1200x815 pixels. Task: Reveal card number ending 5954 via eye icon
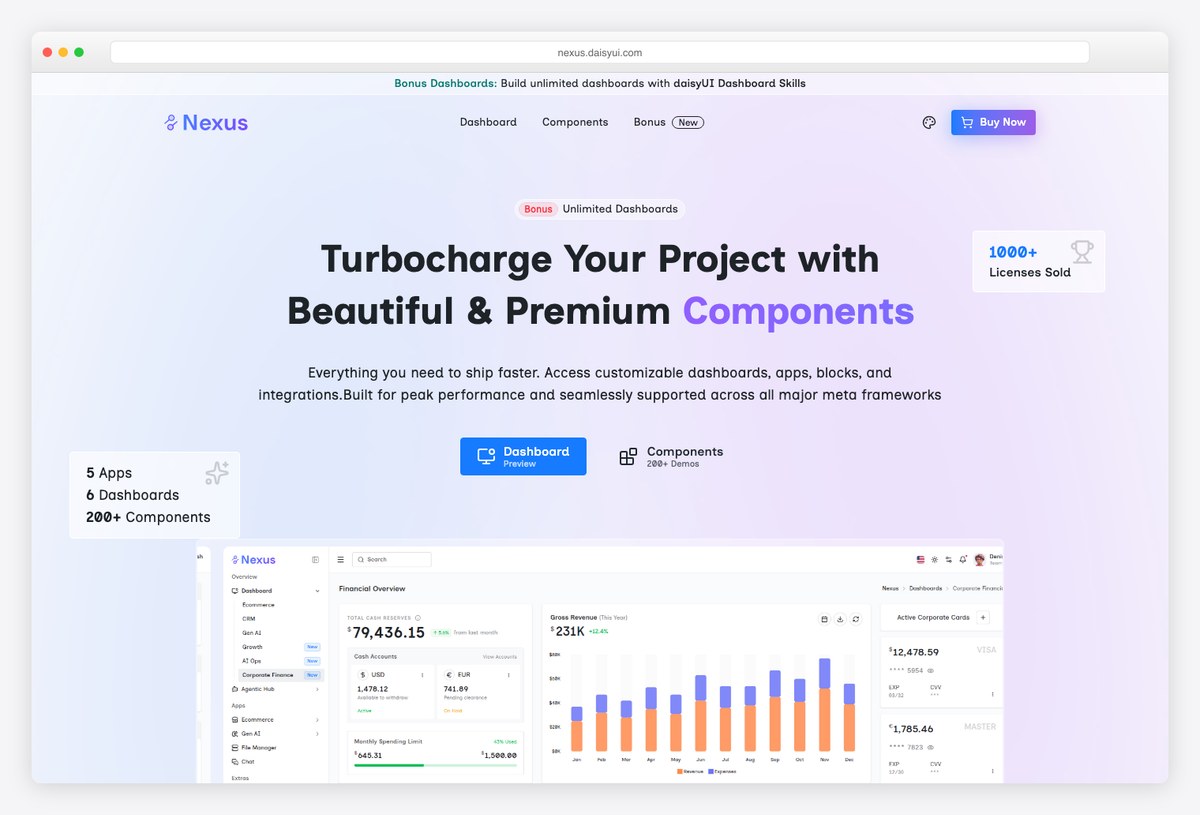[931, 670]
